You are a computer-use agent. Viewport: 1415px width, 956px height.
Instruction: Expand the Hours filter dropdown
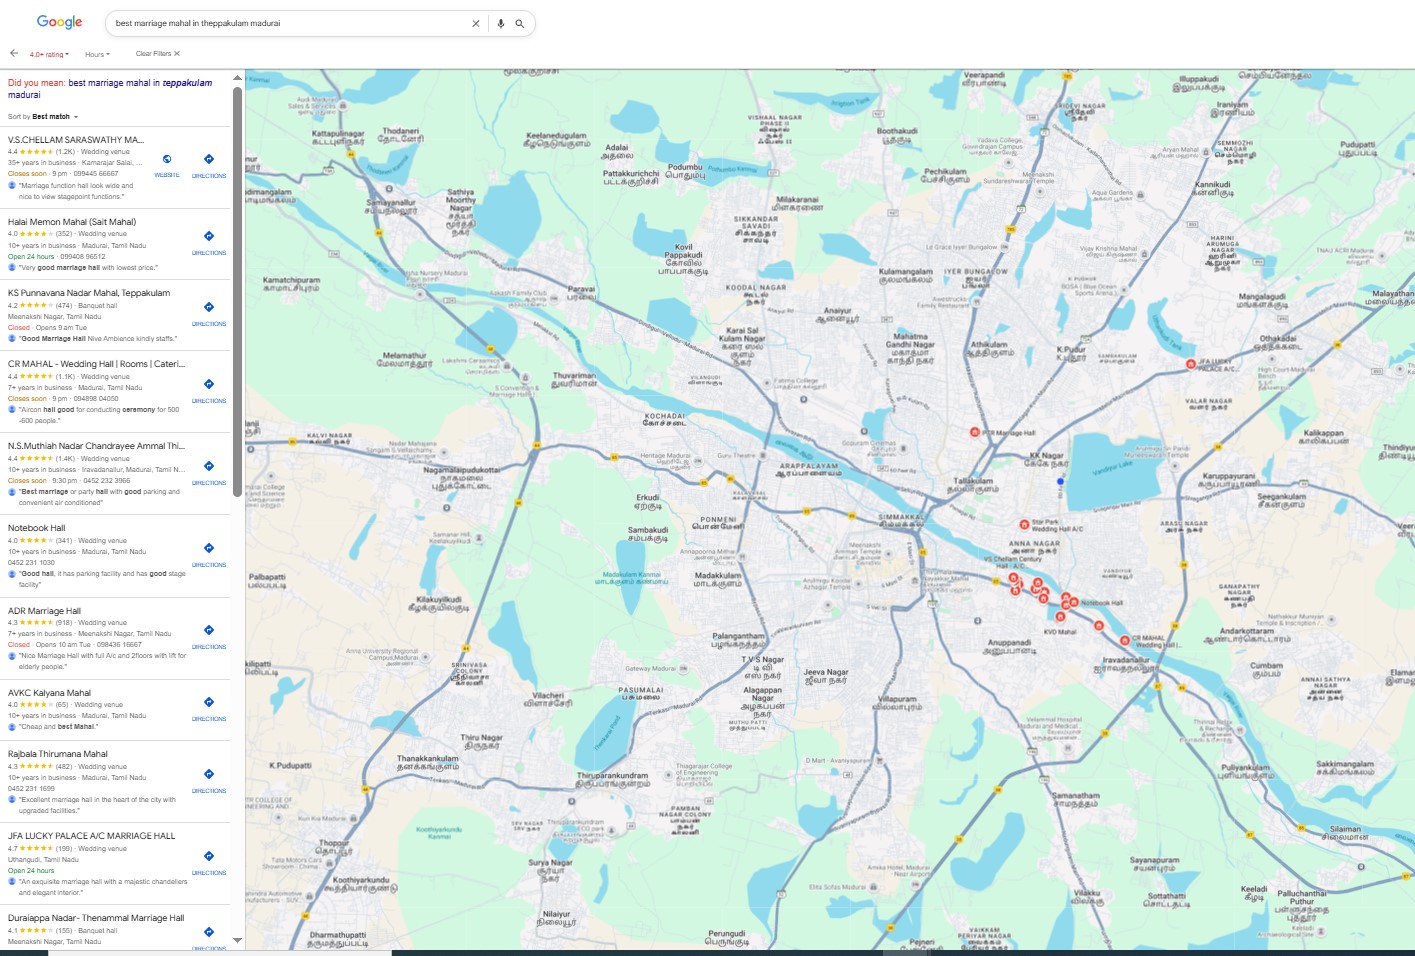click(x=97, y=54)
